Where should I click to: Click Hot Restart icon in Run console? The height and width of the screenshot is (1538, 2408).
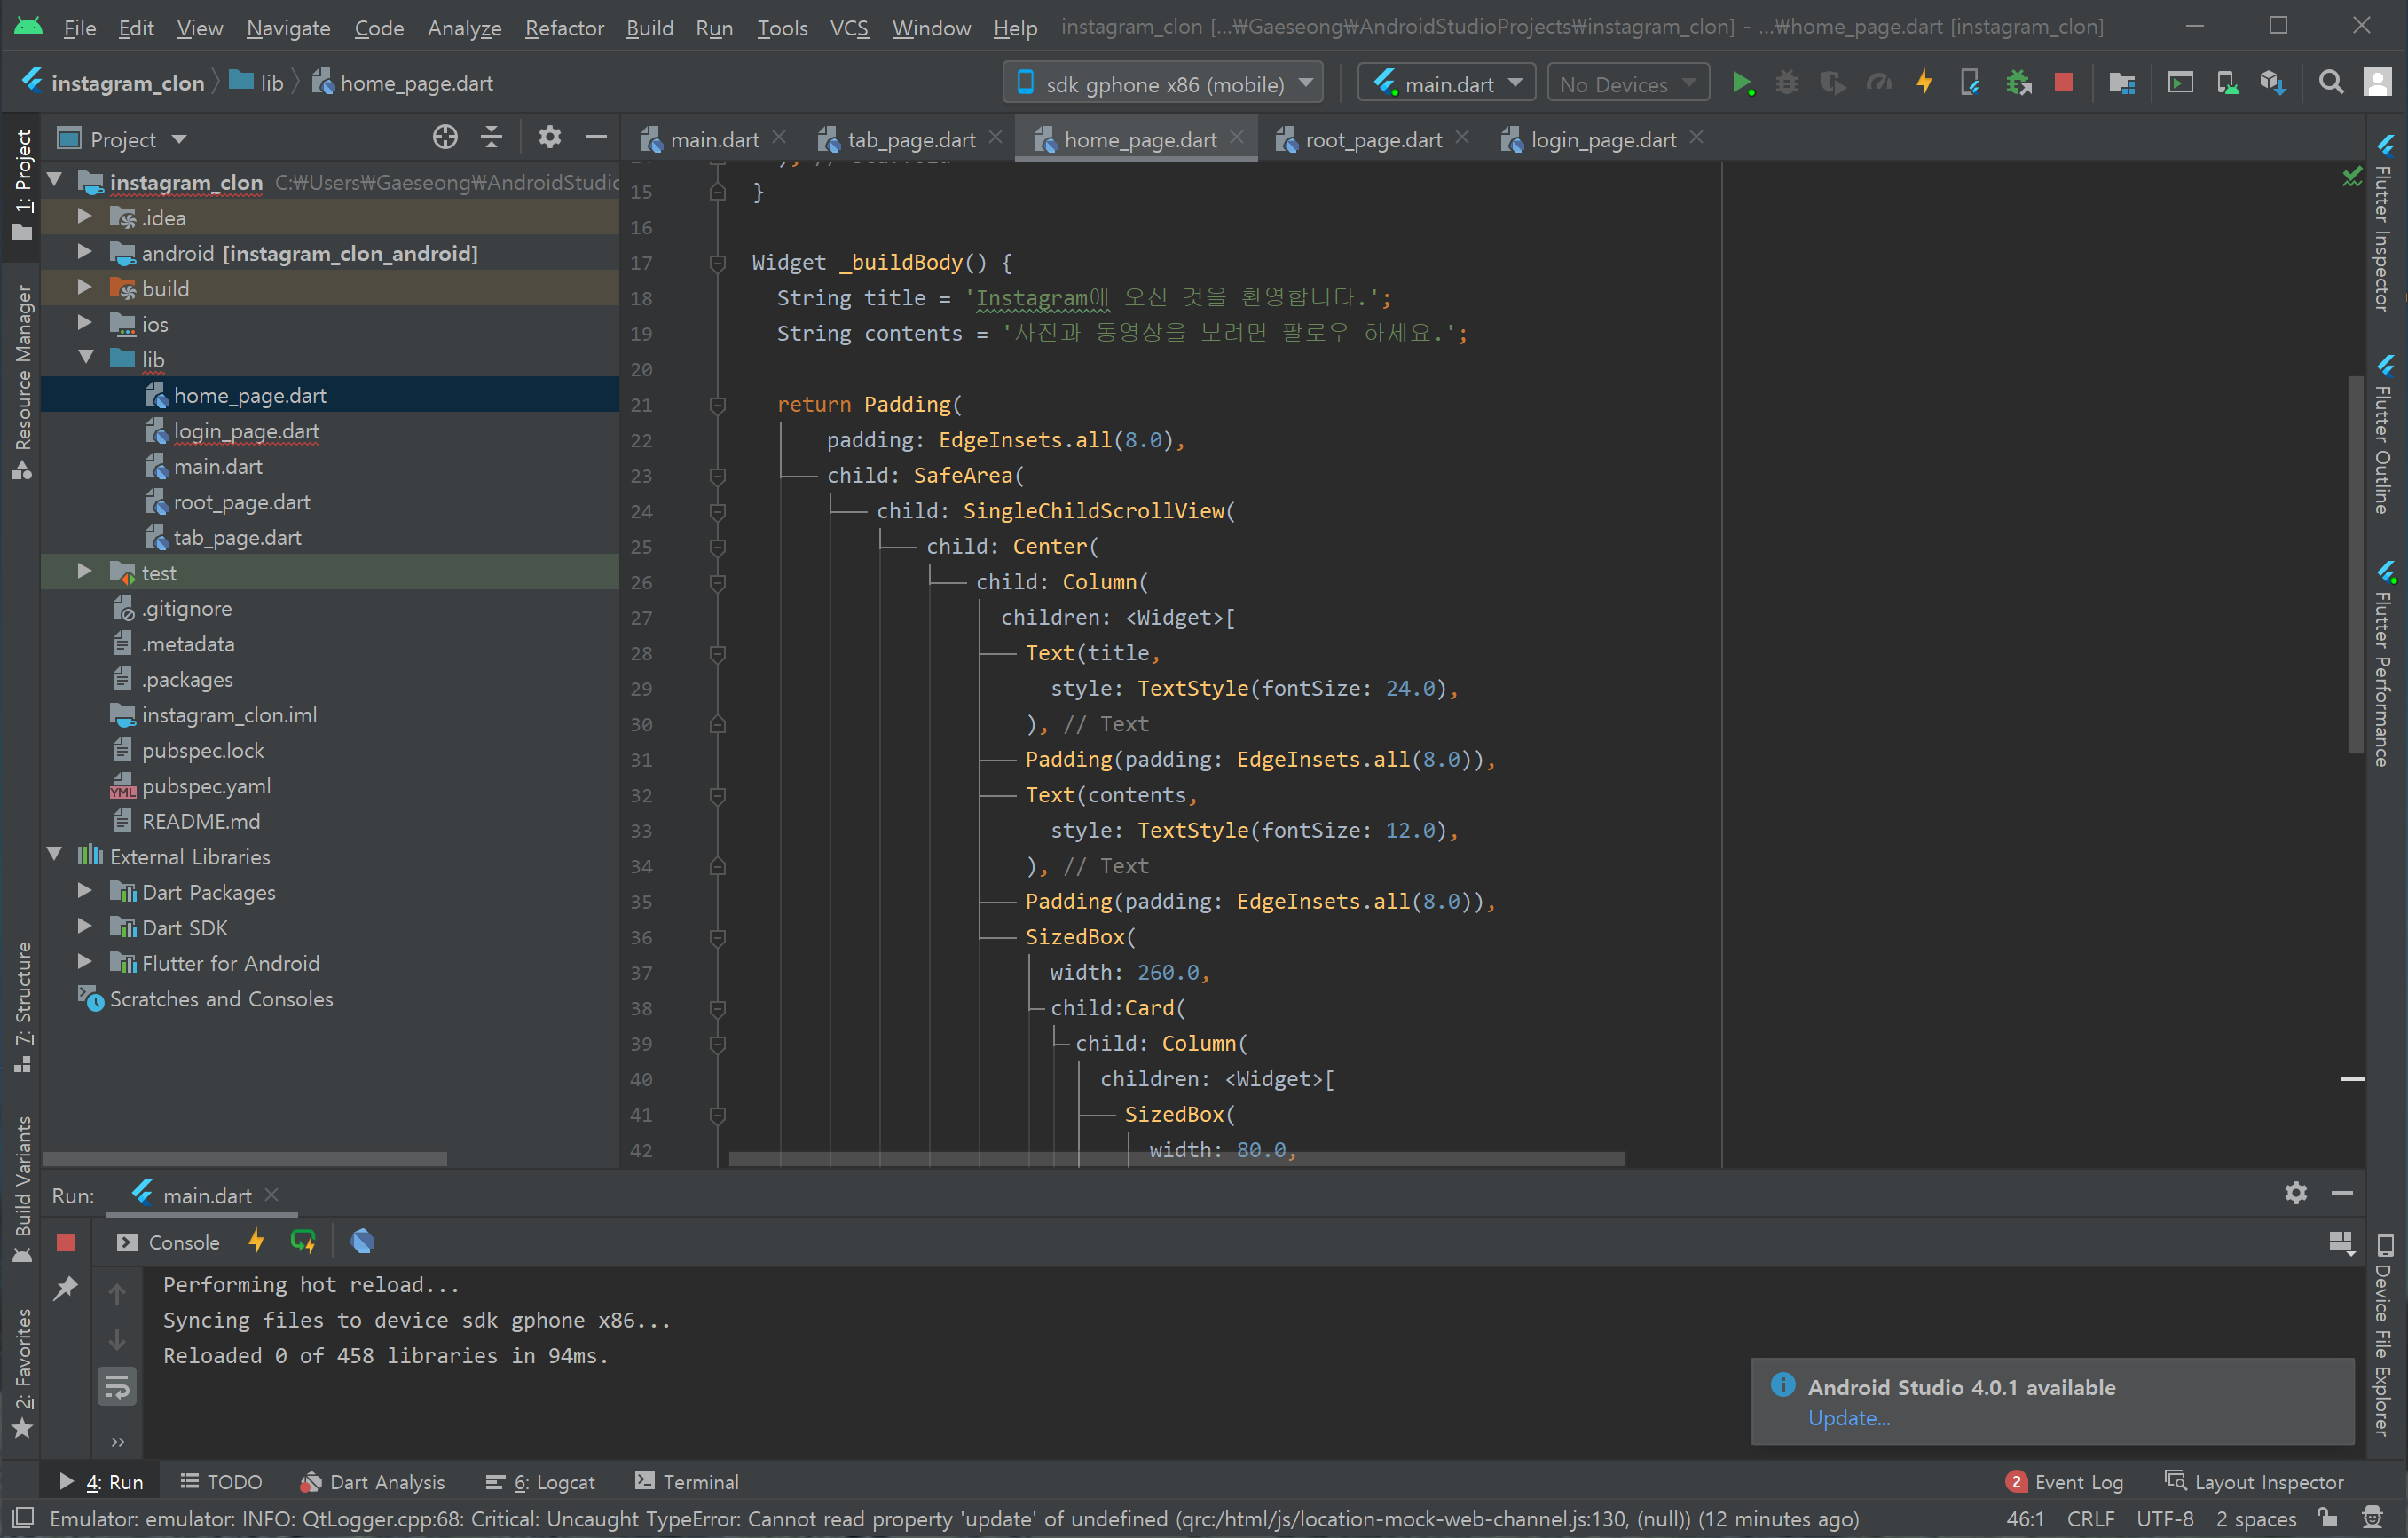point(303,1242)
